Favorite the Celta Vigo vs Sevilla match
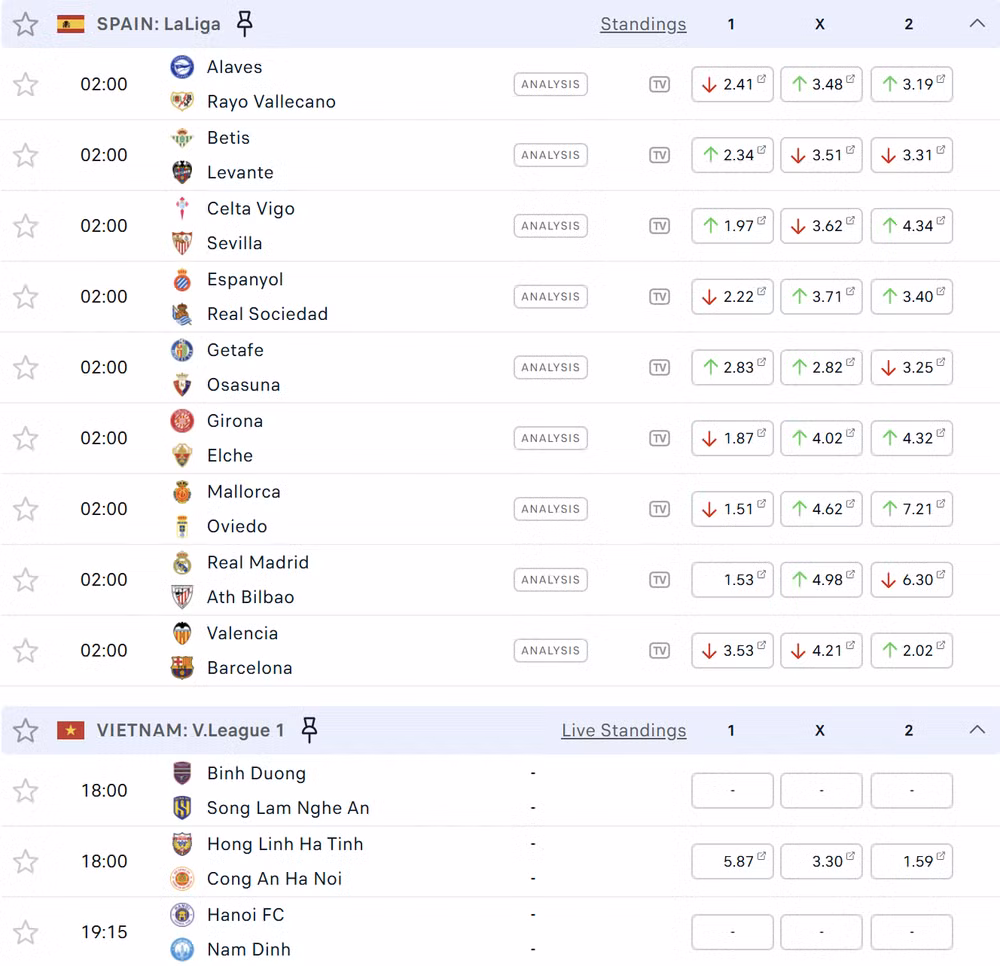This screenshot has width=1000, height=966. tap(26, 226)
